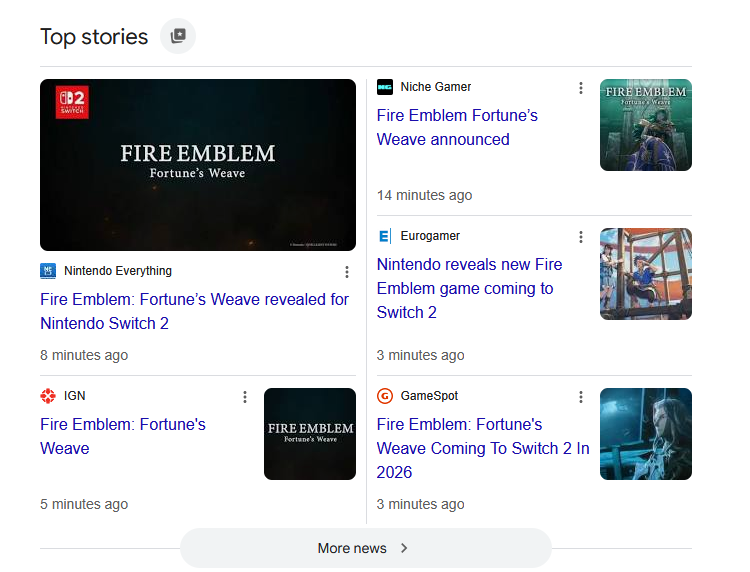Open IGN's 'Fire Emblem: Fortune's Weave' article
This screenshot has height=572, width=750.
pos(122,436)
